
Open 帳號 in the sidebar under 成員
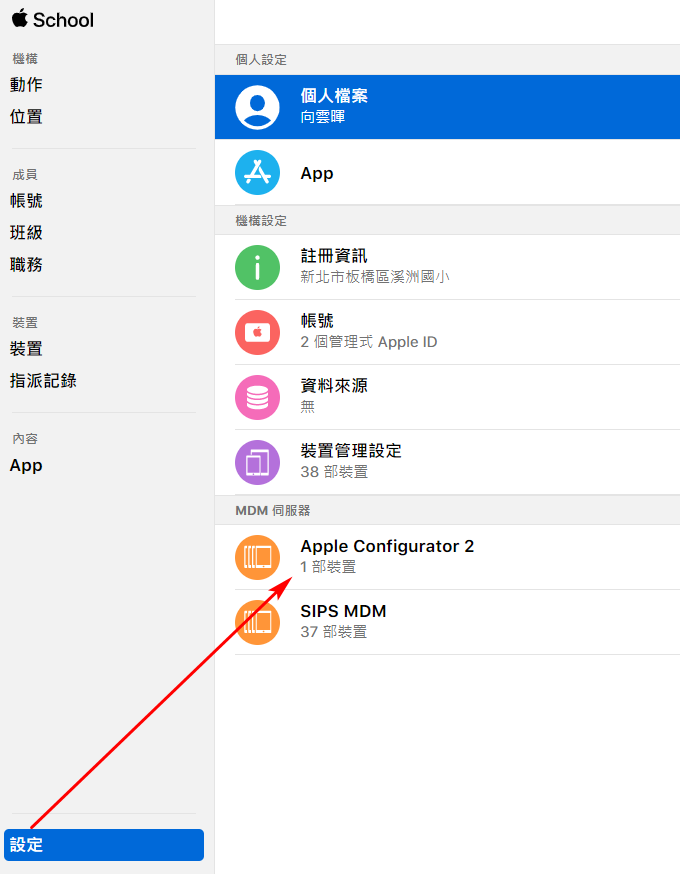[26, 201]
